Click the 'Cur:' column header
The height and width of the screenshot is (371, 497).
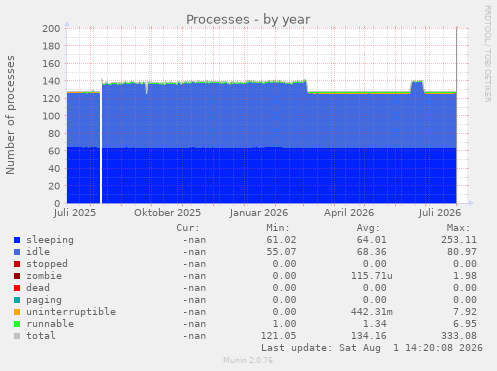click(x=188, y=228)
